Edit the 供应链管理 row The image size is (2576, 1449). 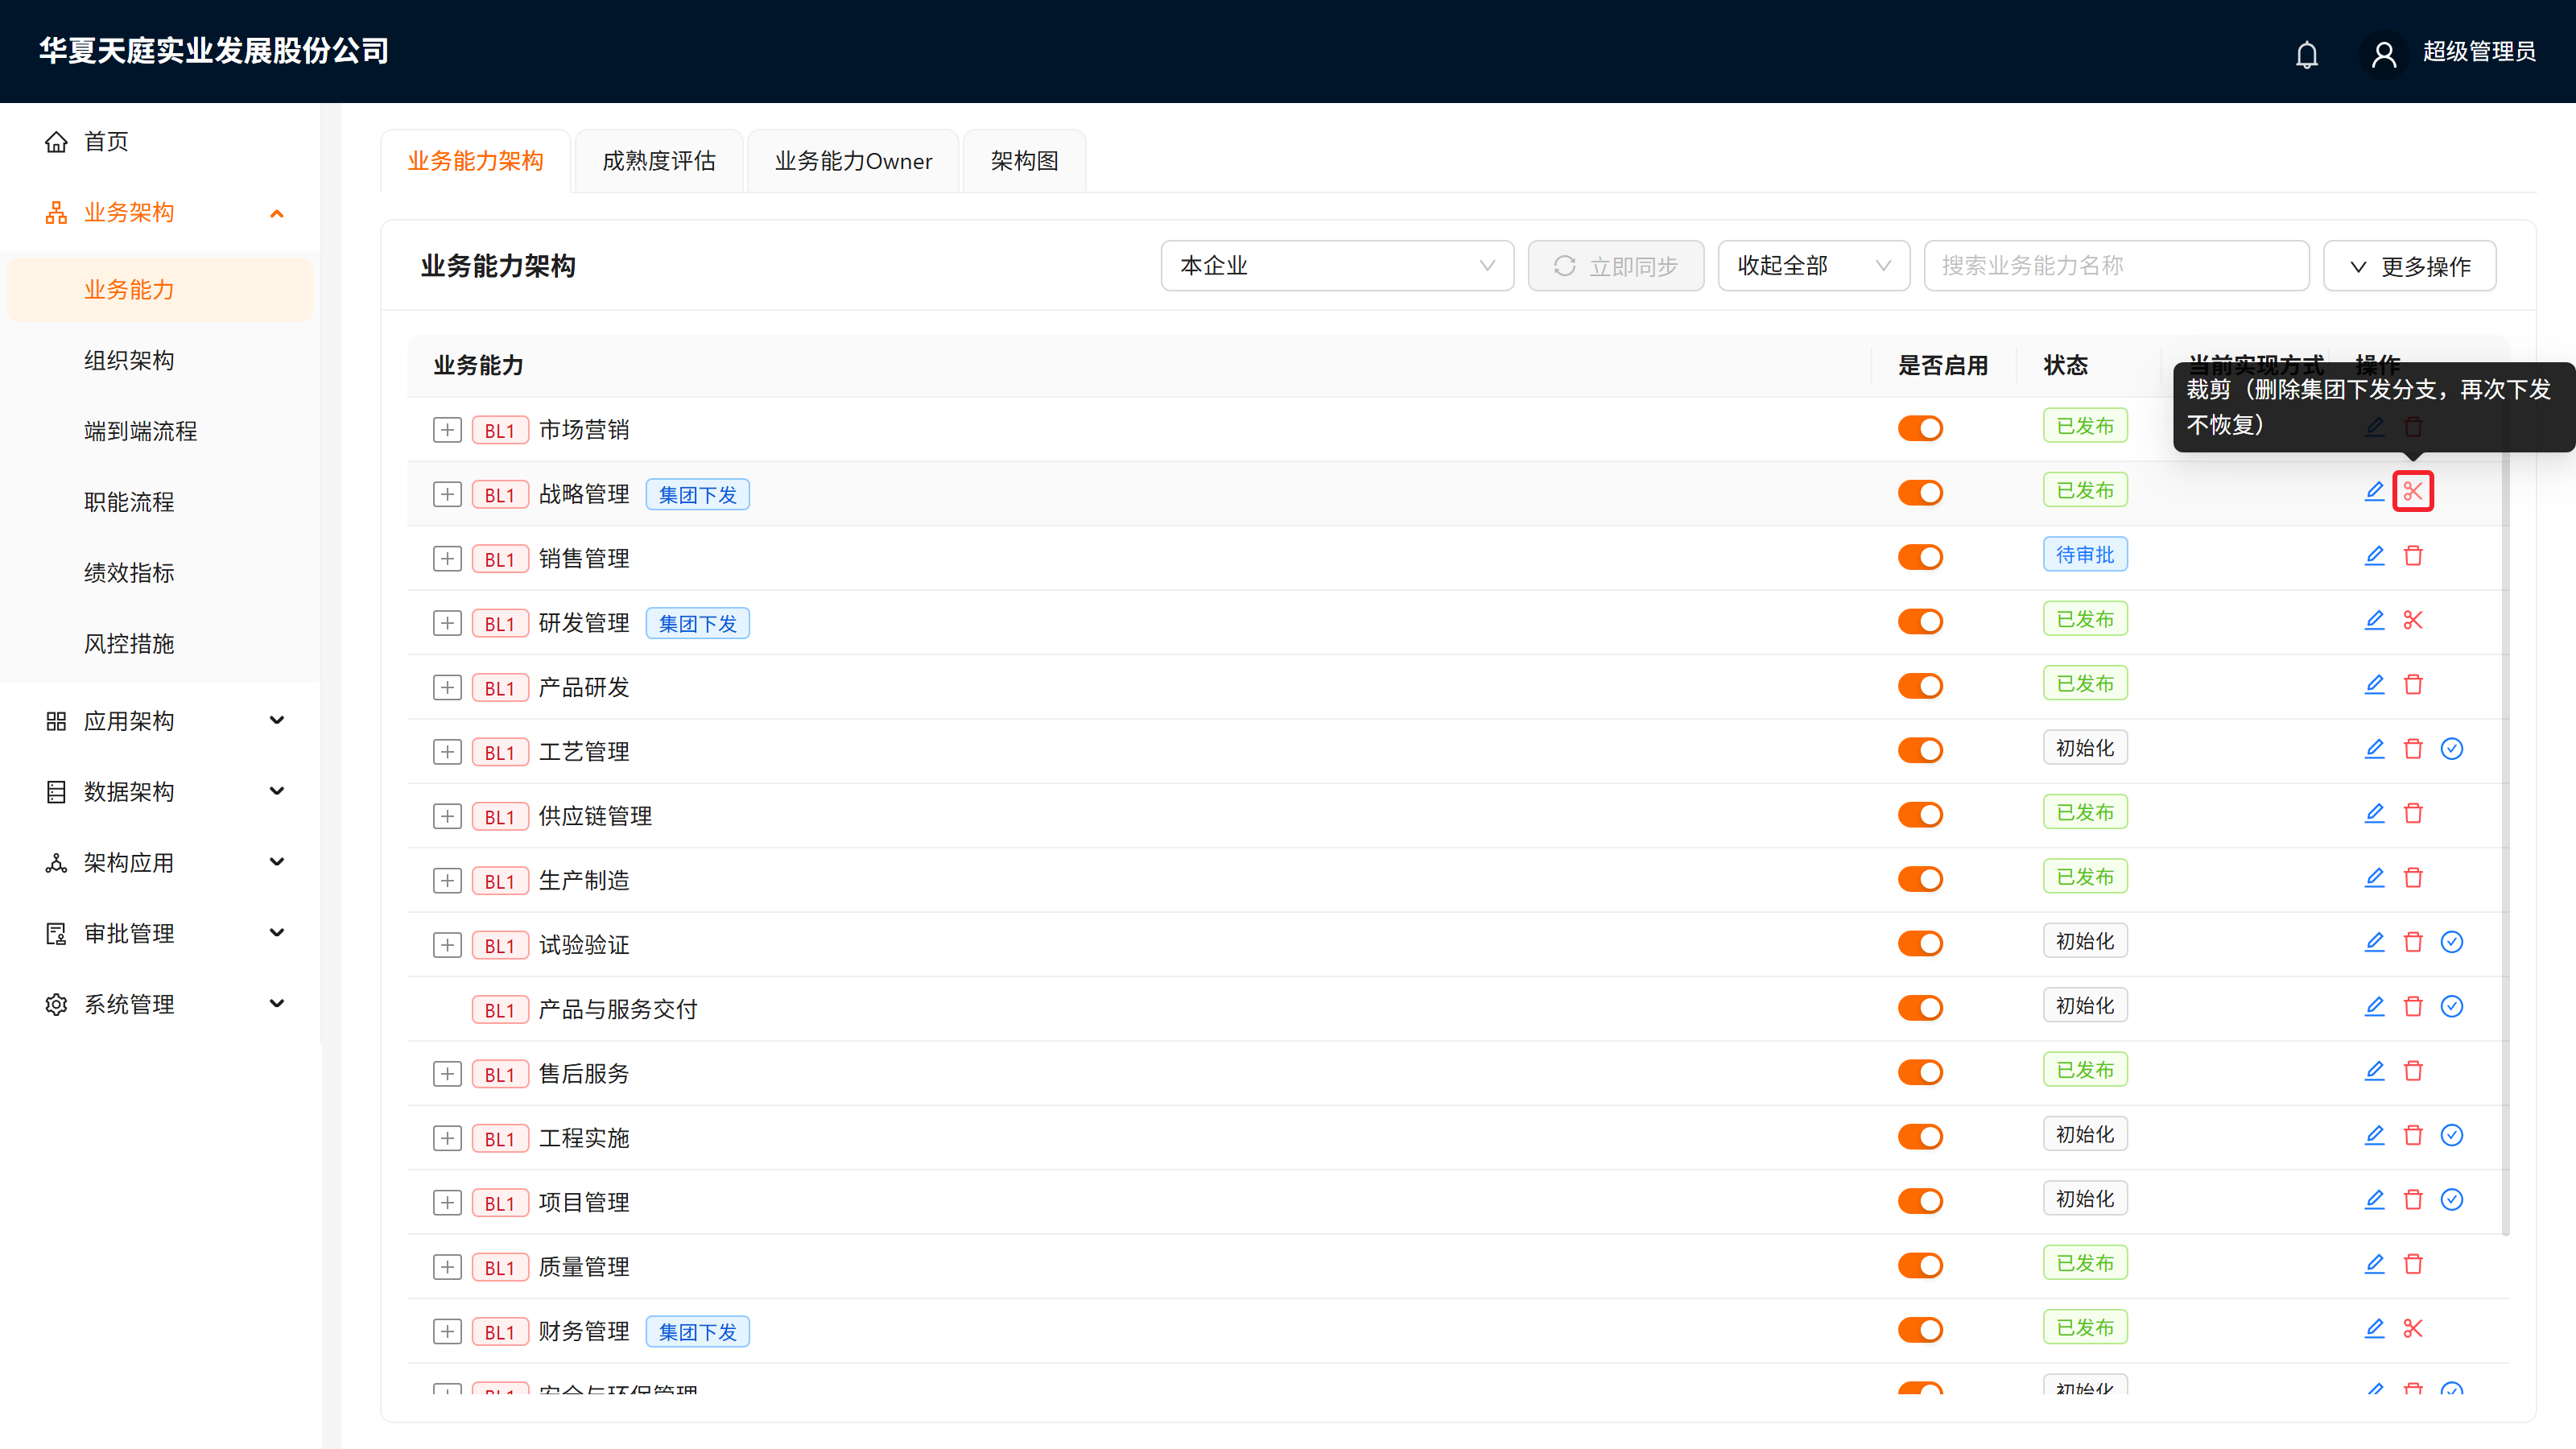pyautogui.click(x=2374, y=814)
